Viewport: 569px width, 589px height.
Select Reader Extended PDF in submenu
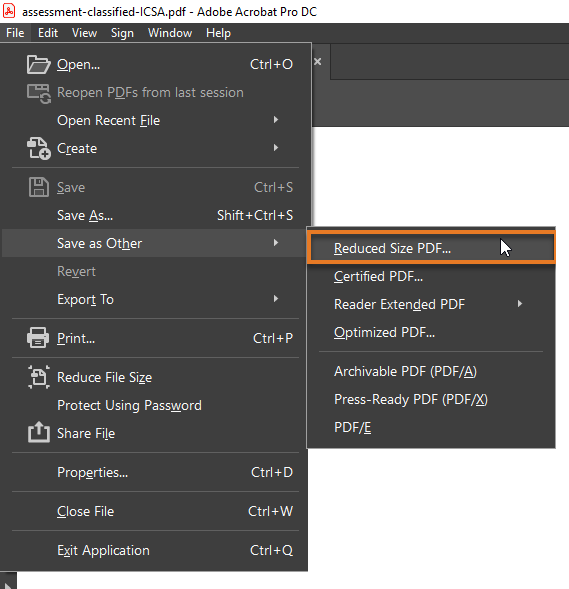431,304
